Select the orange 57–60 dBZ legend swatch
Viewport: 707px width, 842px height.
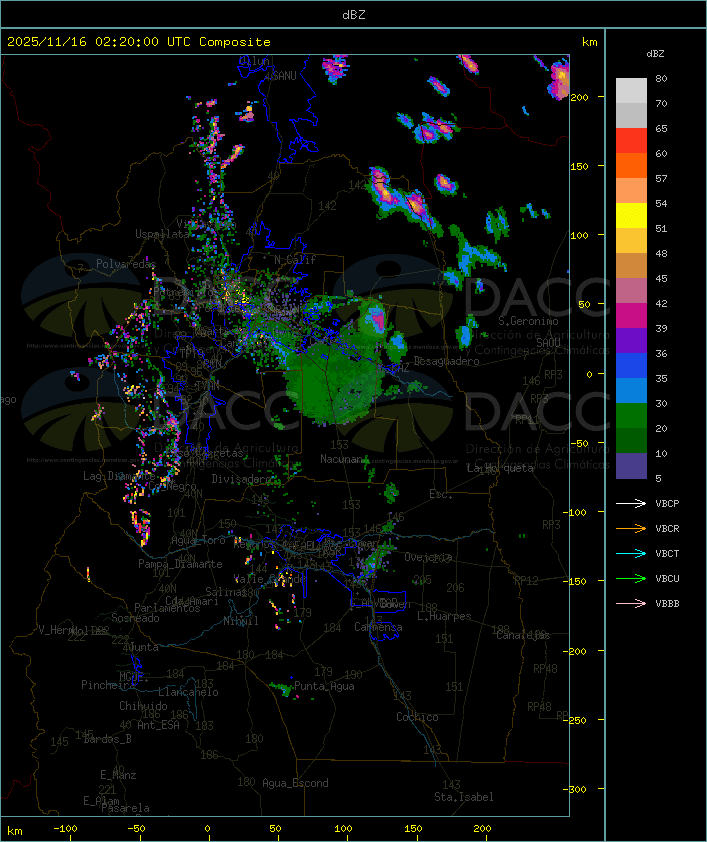coord(631,165)
